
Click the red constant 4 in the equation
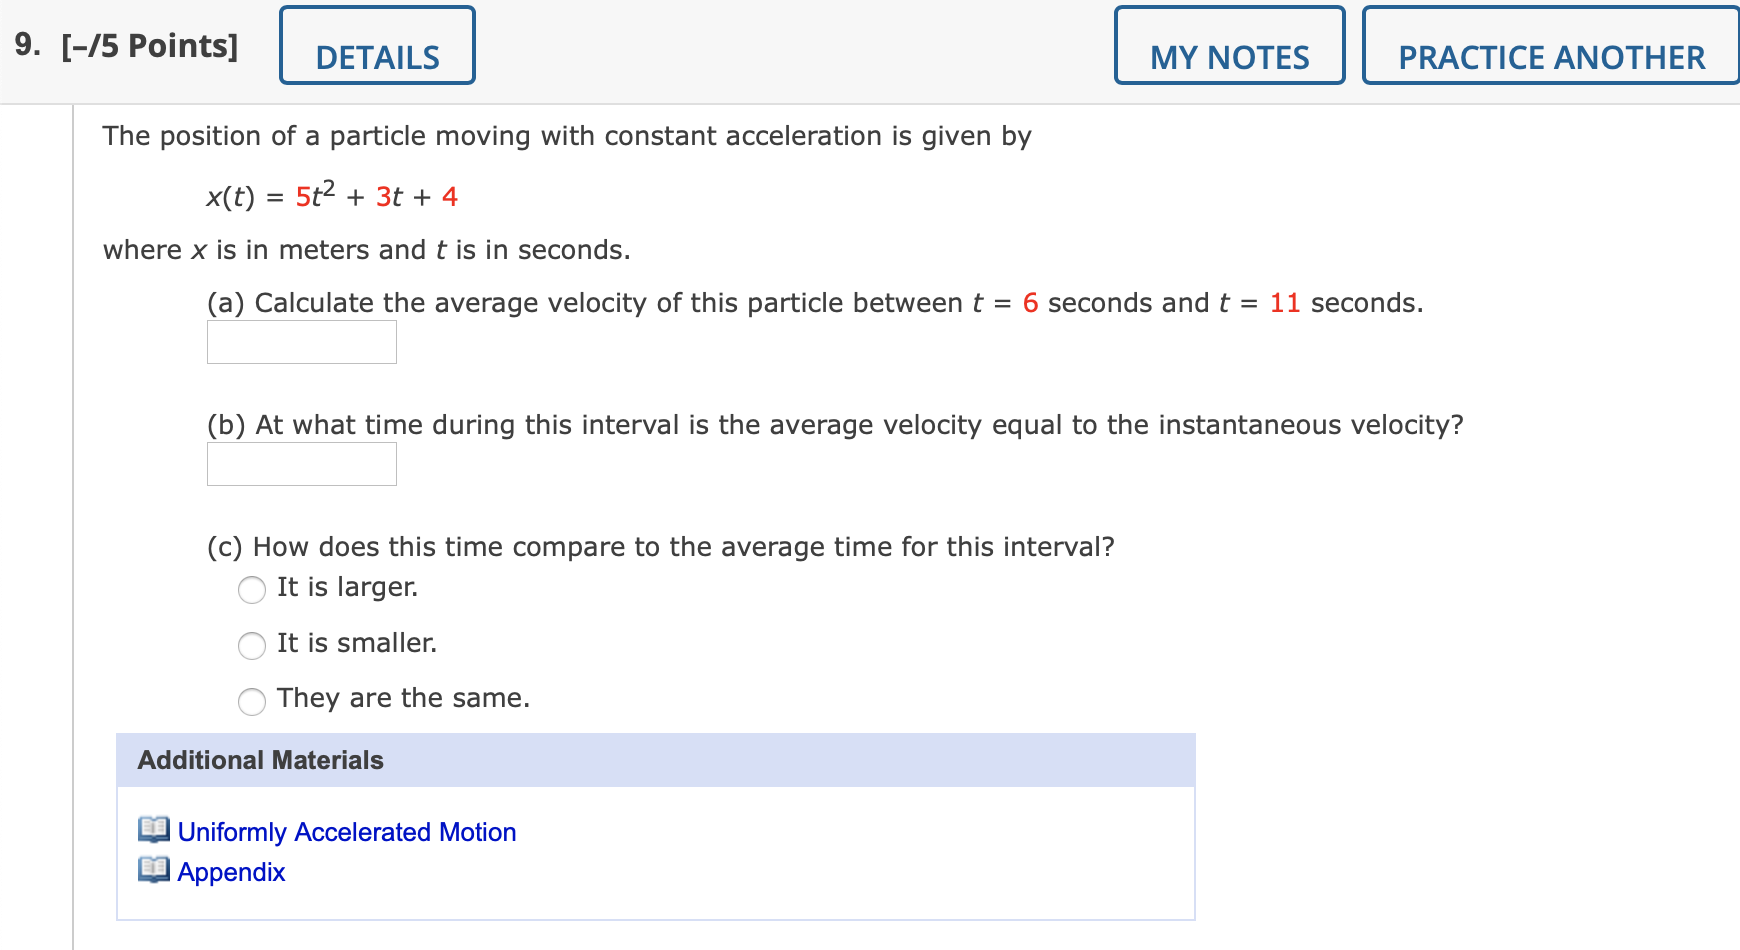pyautogui.click(x=451, y=196)
